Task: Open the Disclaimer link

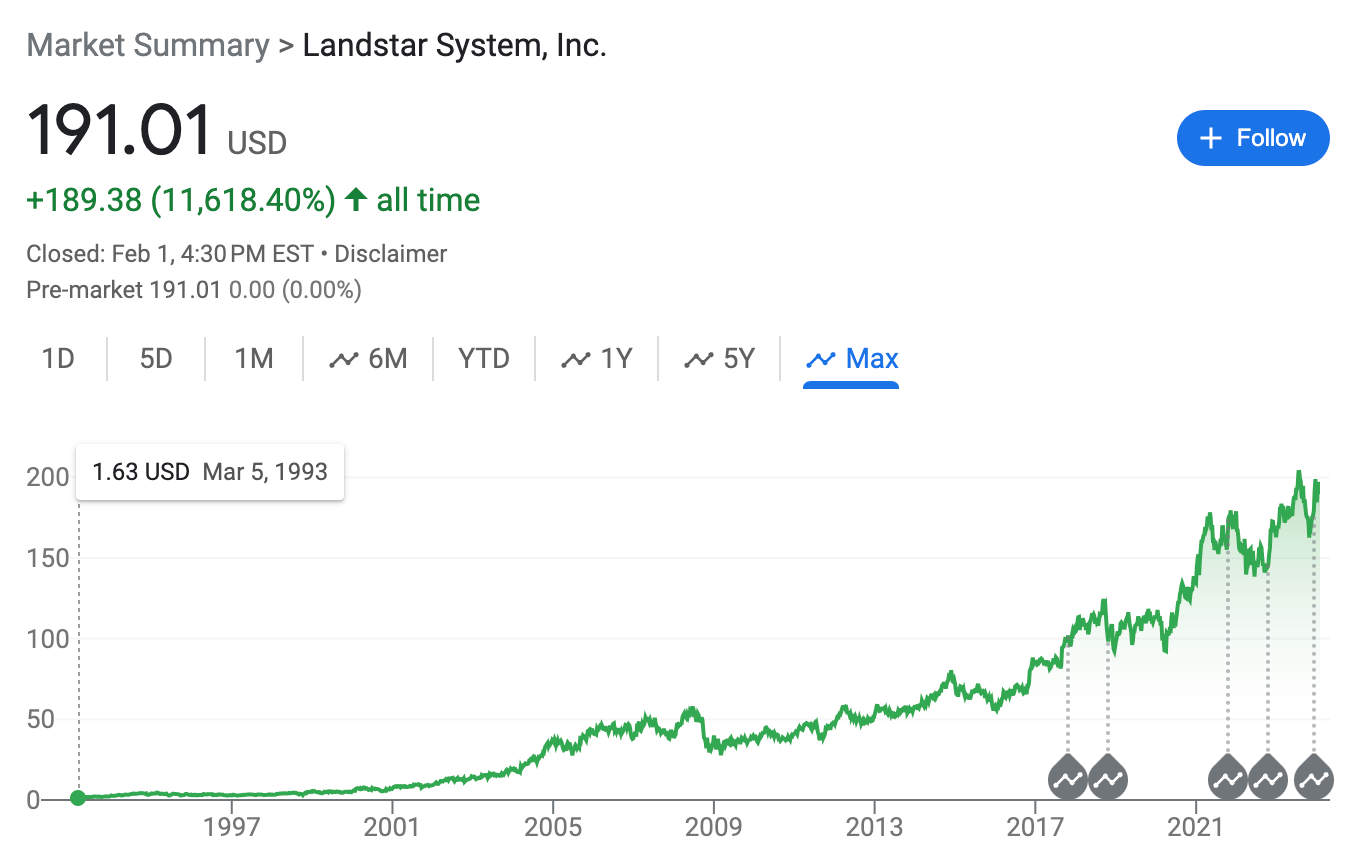Action: [x=390, y=254]
